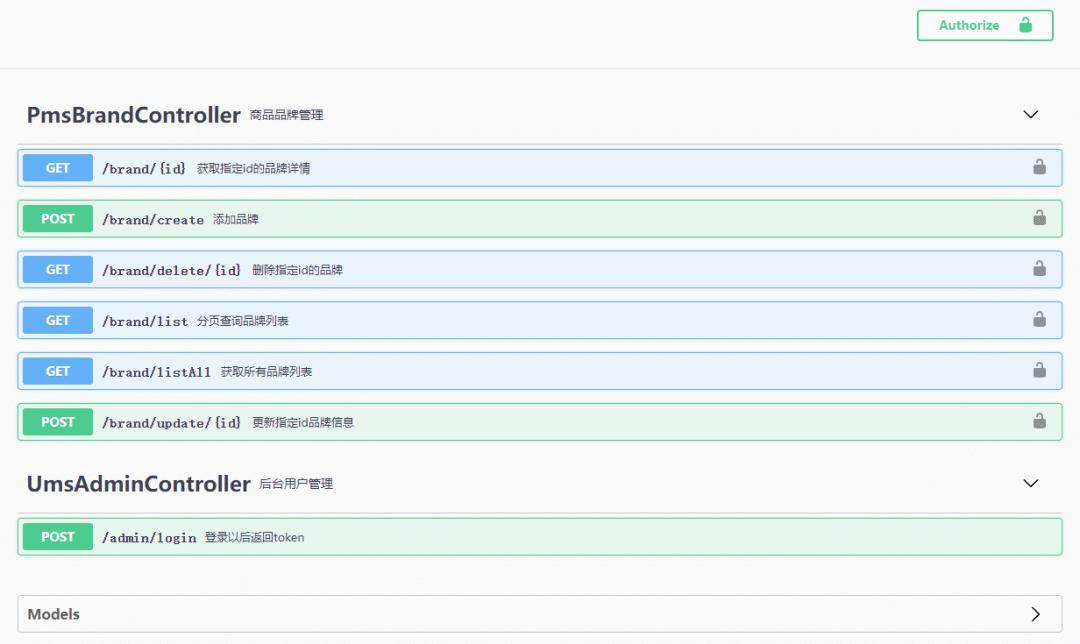
Task: Collapse the PmsBrandController section chevron
Action: pyautogui.click(x=1030, y=114)
